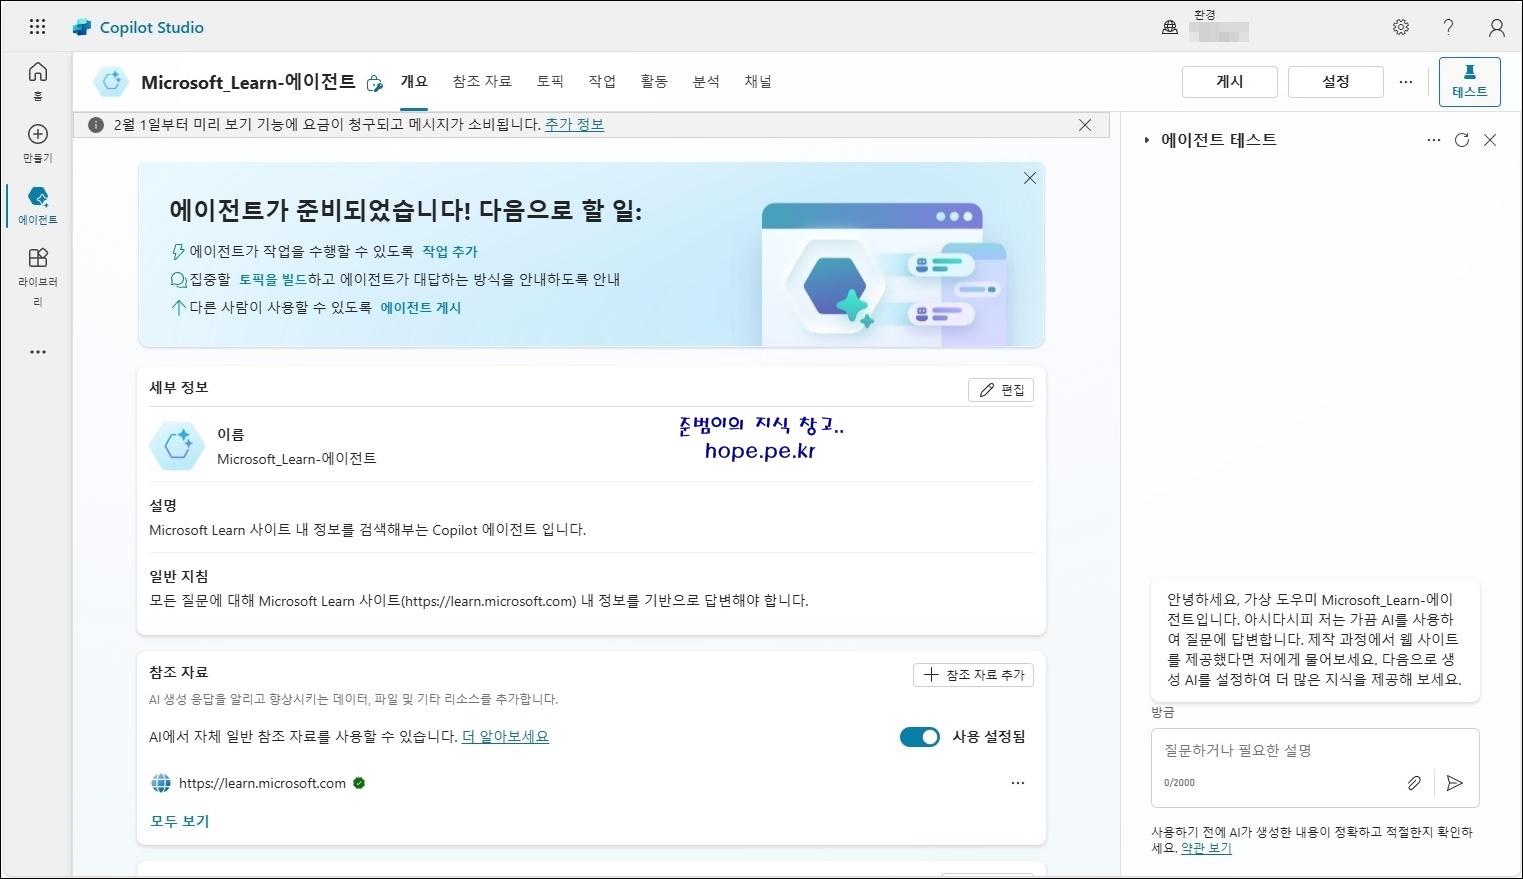Switch to the Actions (작업) tab
Image resolution: width=1523 pixels, height=879 pixels.
click(602, 82)
